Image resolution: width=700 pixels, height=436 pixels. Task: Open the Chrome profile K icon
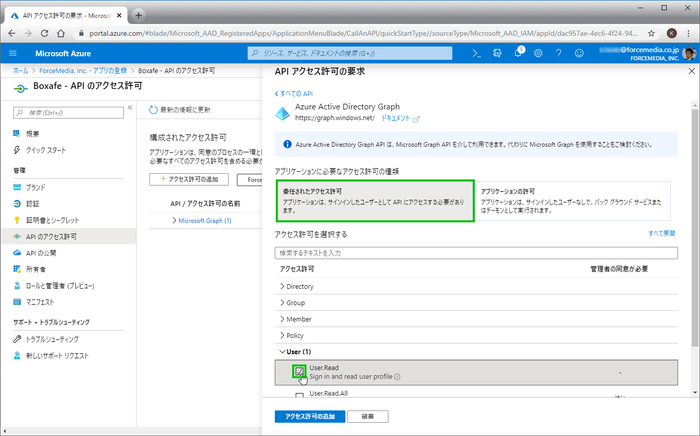[x=671, y=33]
